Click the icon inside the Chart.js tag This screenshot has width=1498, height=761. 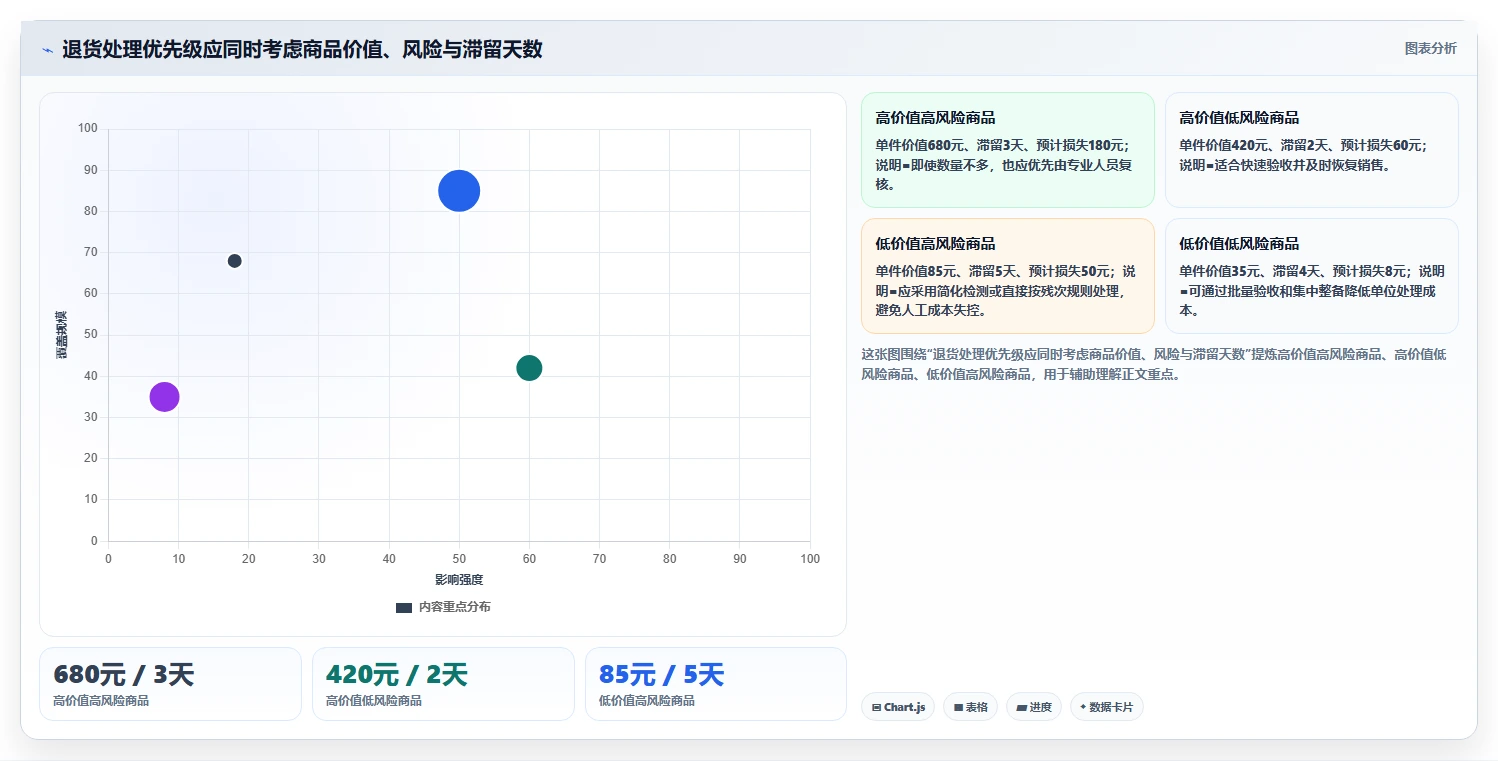877,707
